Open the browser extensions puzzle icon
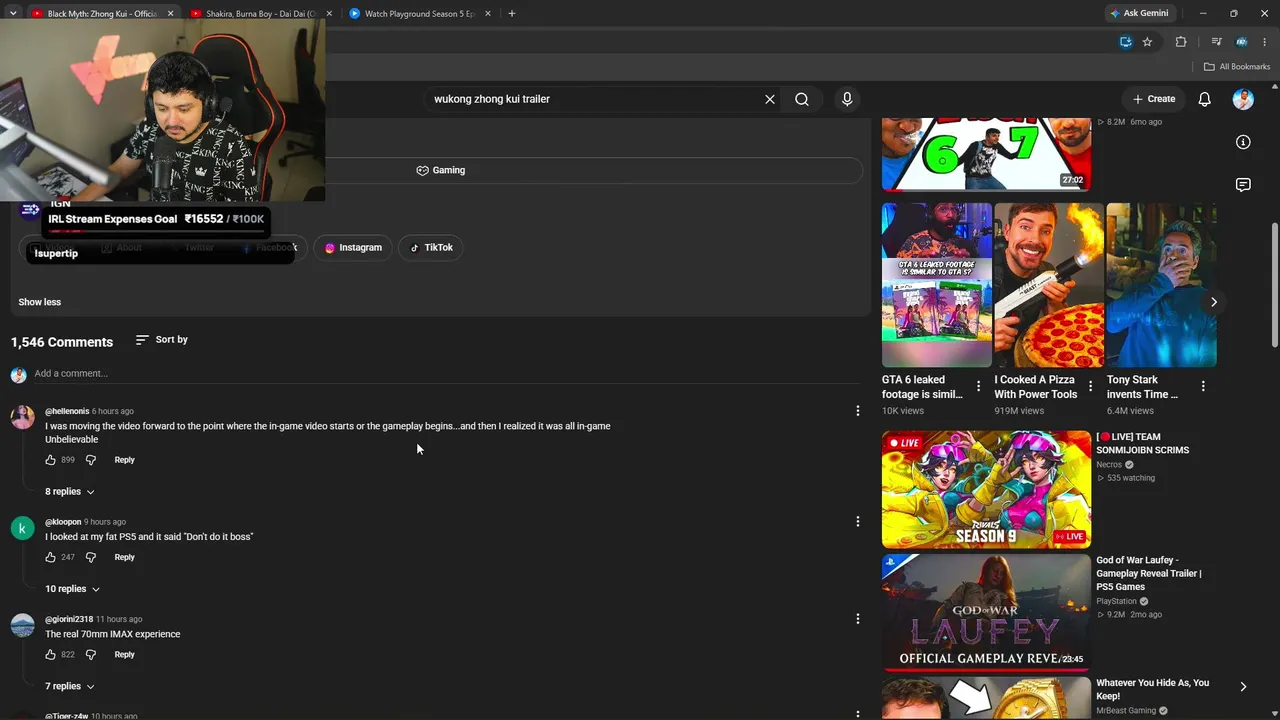 coord(1181,42)
